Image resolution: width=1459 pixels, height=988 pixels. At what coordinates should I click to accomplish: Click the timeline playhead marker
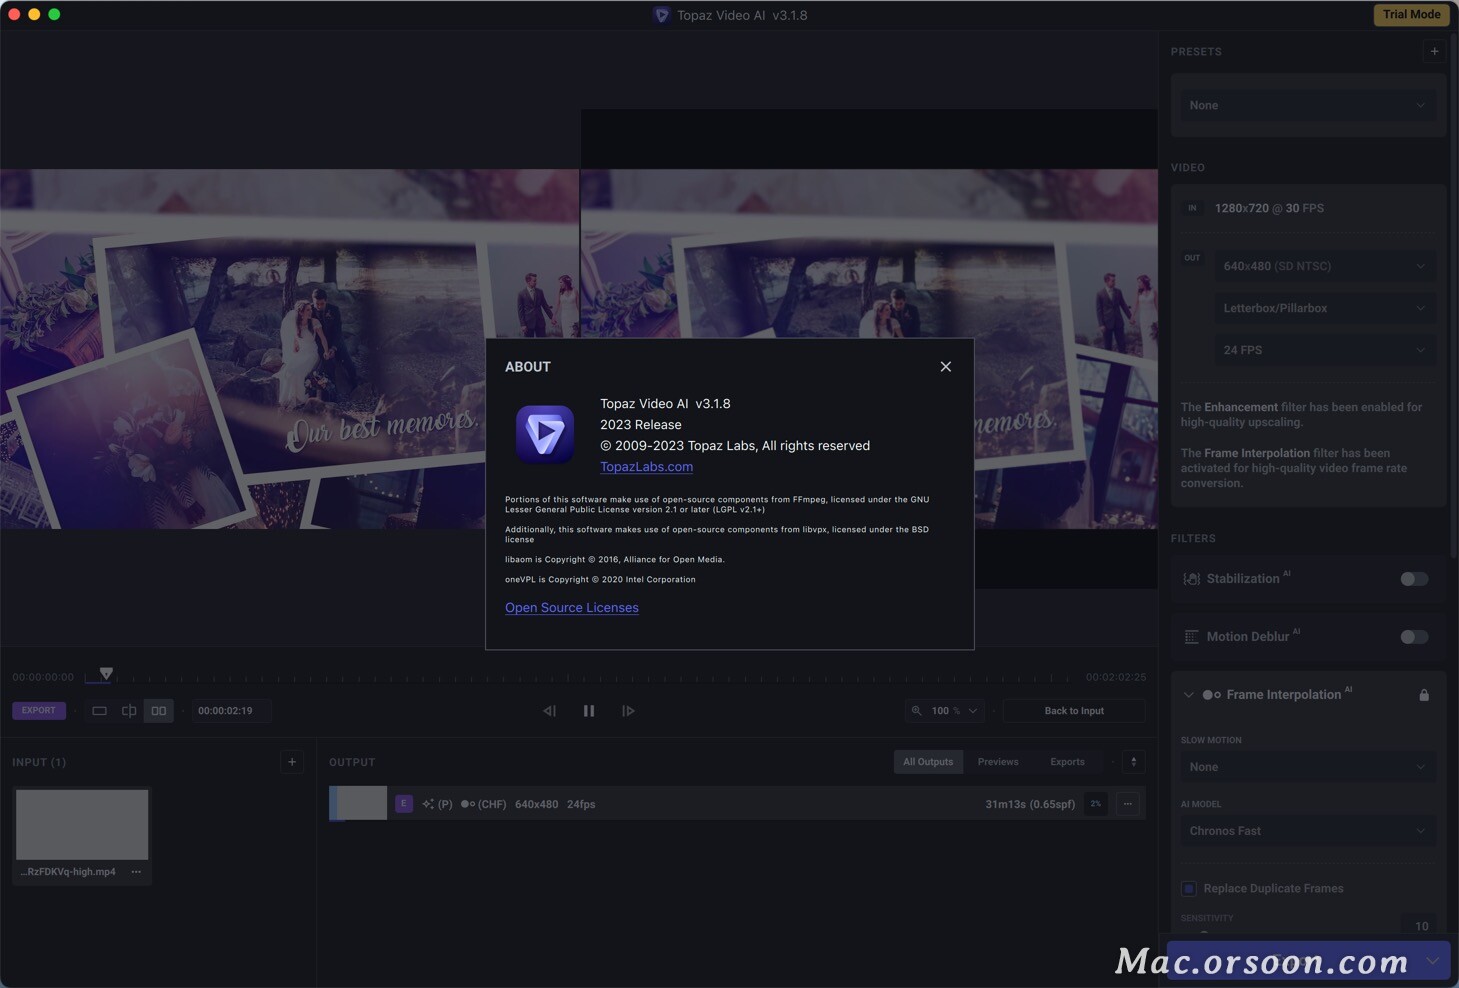(x=106, y=674)
